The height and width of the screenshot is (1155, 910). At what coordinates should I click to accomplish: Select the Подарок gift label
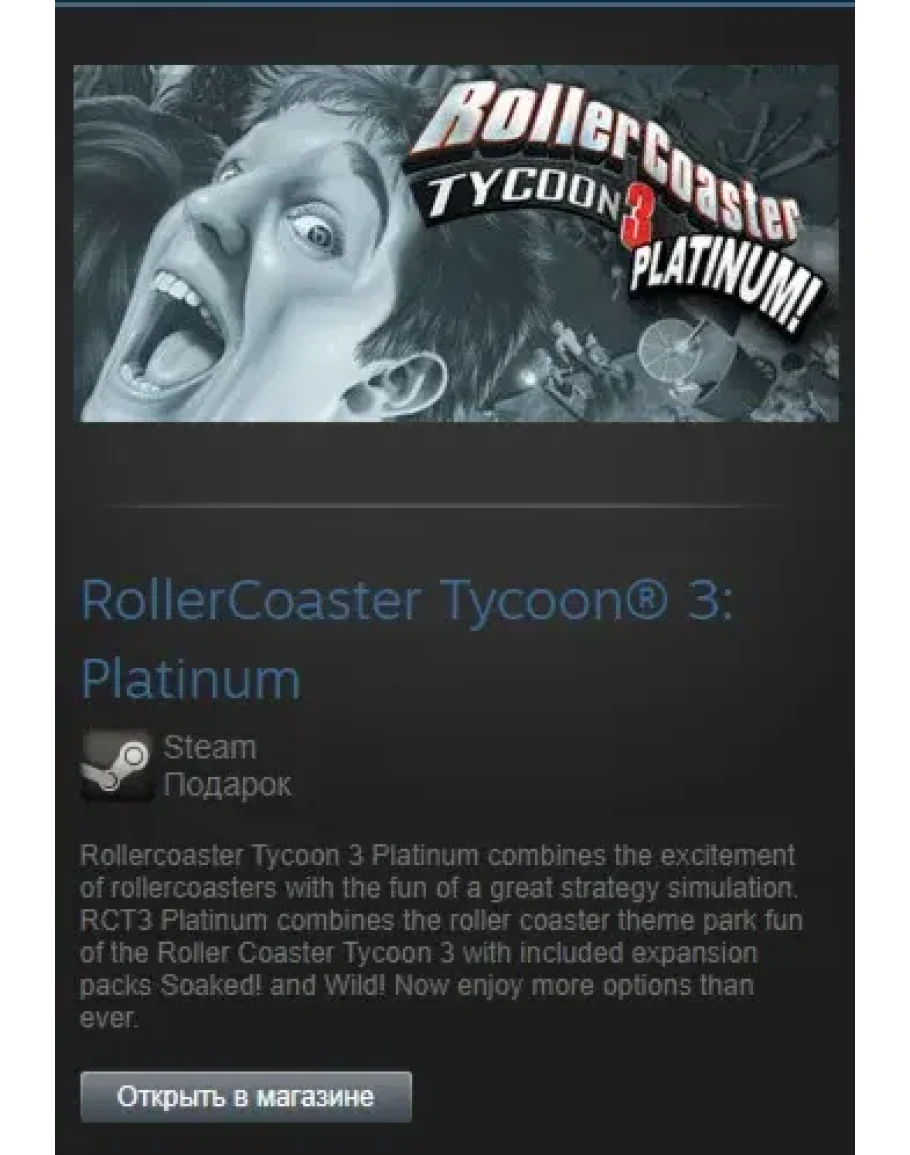[x=227, y=785]
